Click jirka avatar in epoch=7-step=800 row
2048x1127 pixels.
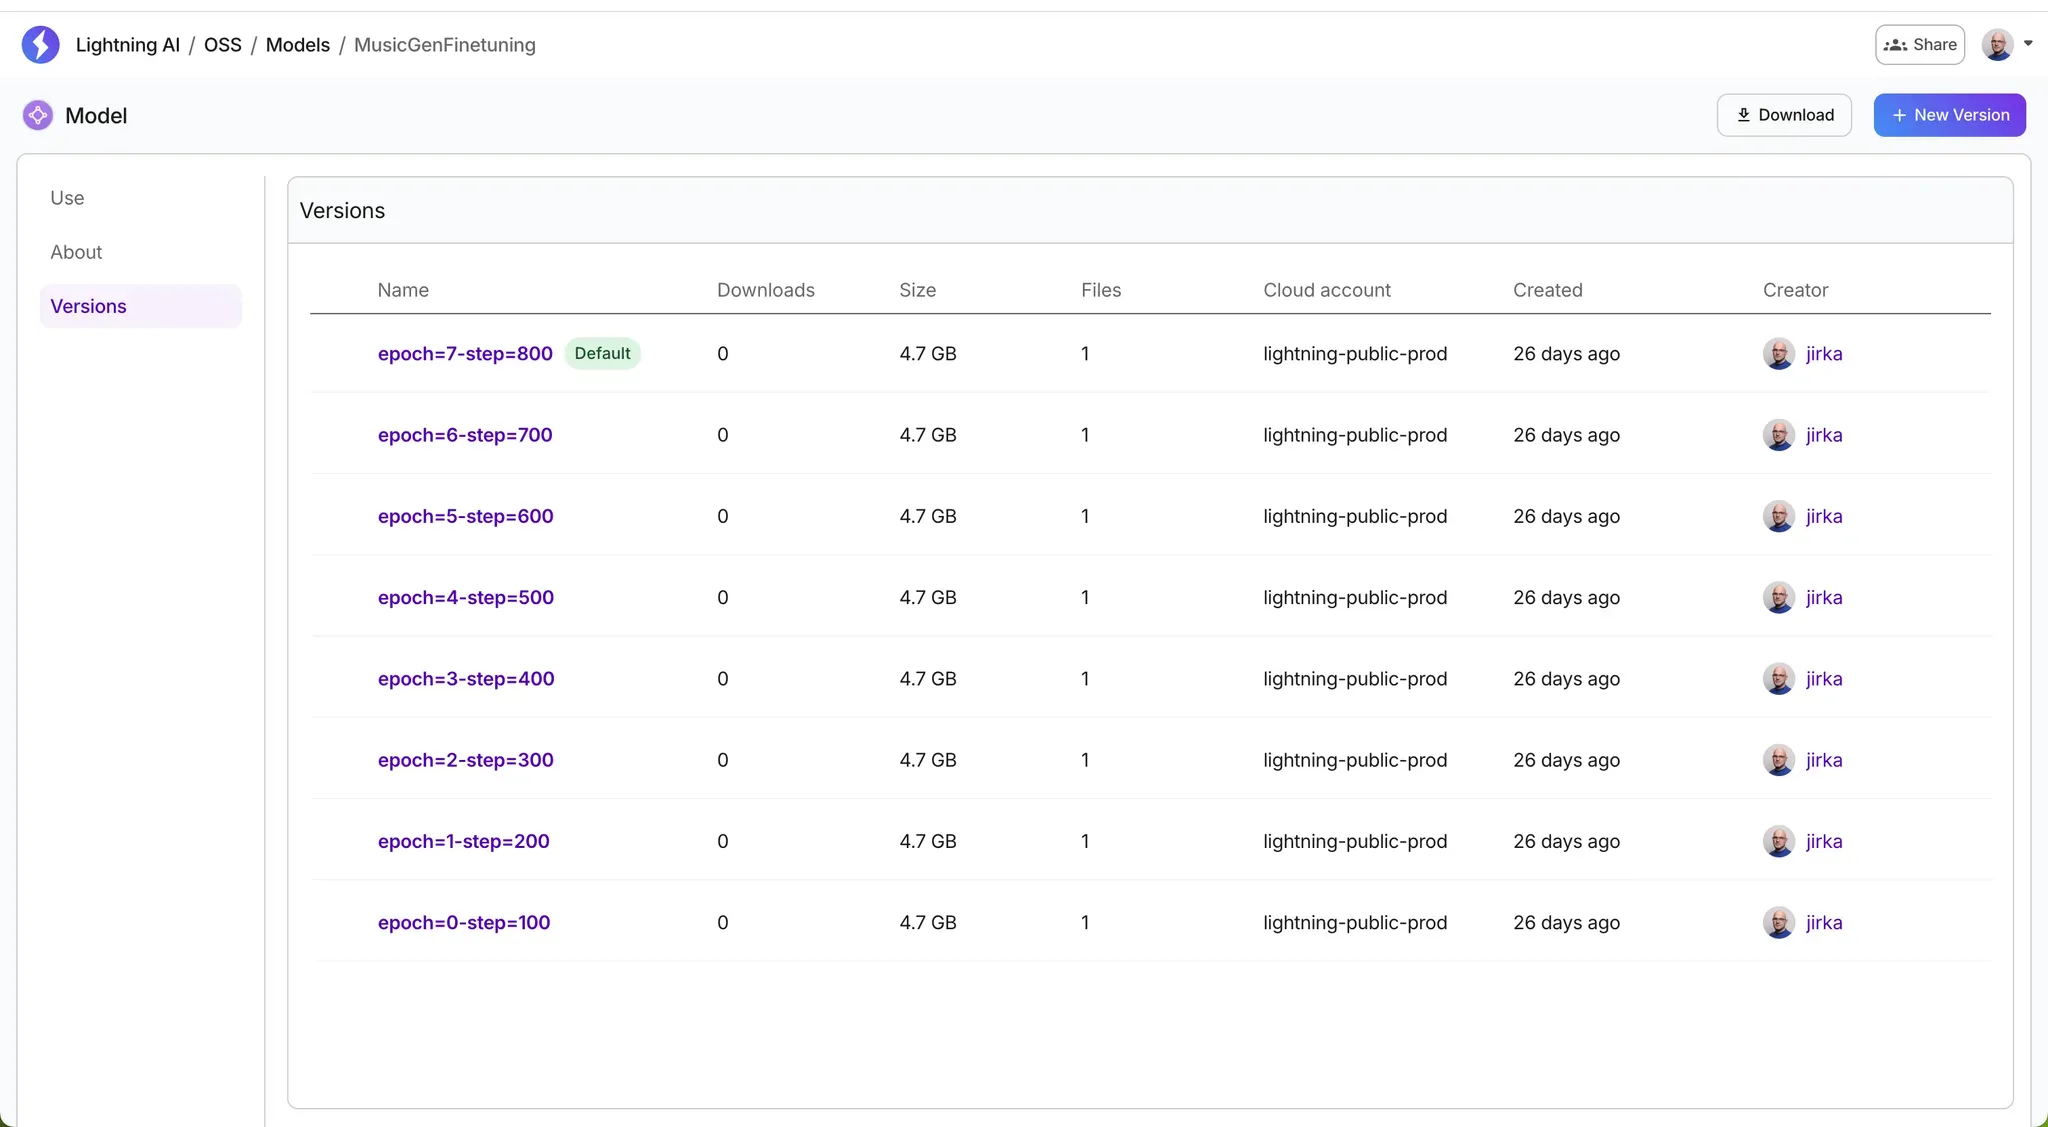point(1778,354)
